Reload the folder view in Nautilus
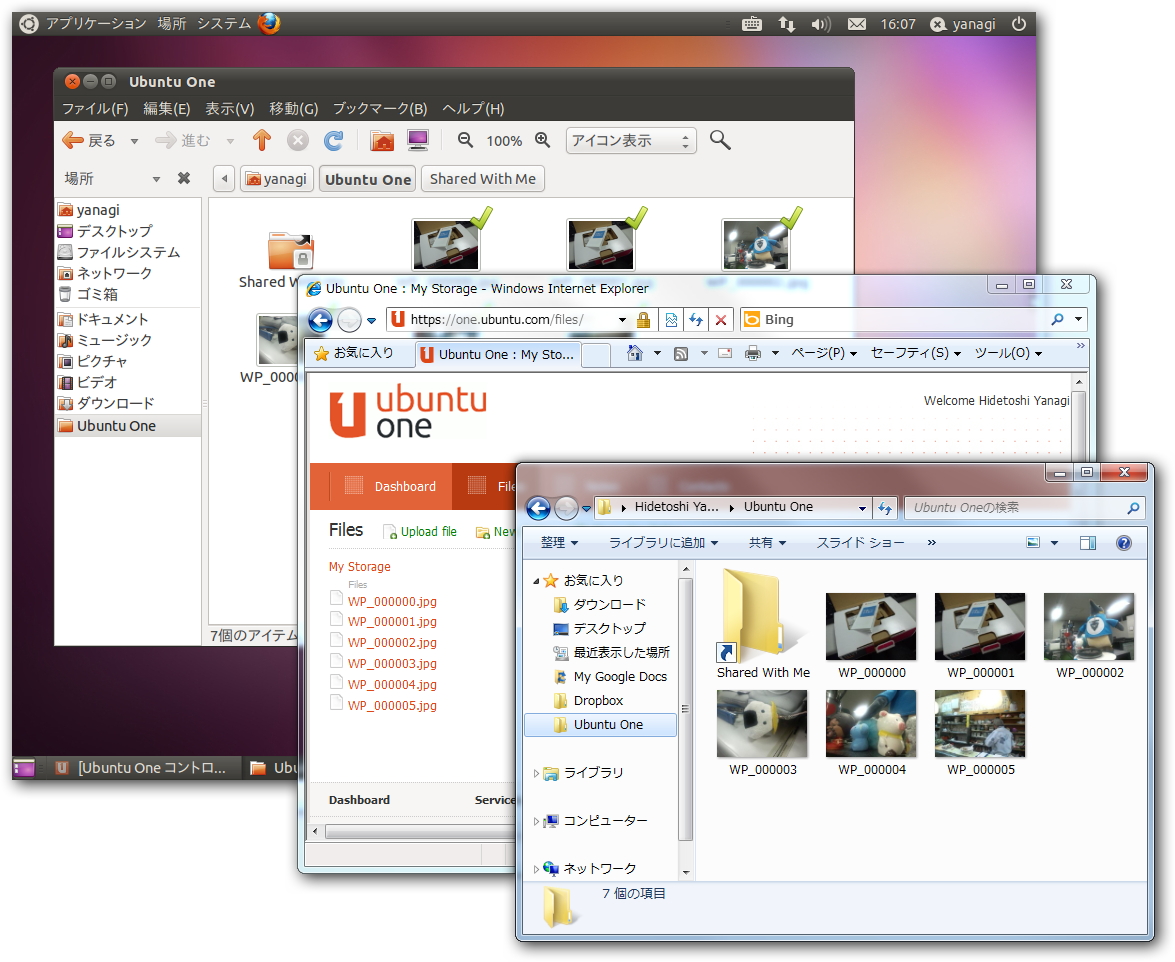Screen dimensions: 1175x962 click(334, 140)
